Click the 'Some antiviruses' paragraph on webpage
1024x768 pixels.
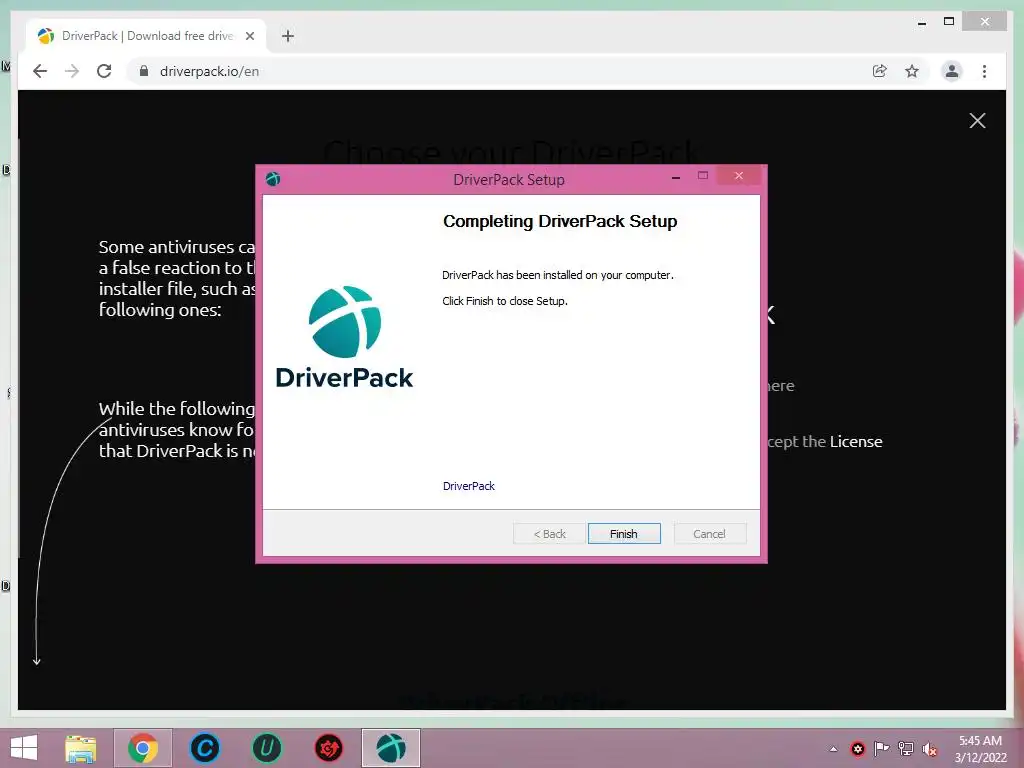click(x=177, y=278)
